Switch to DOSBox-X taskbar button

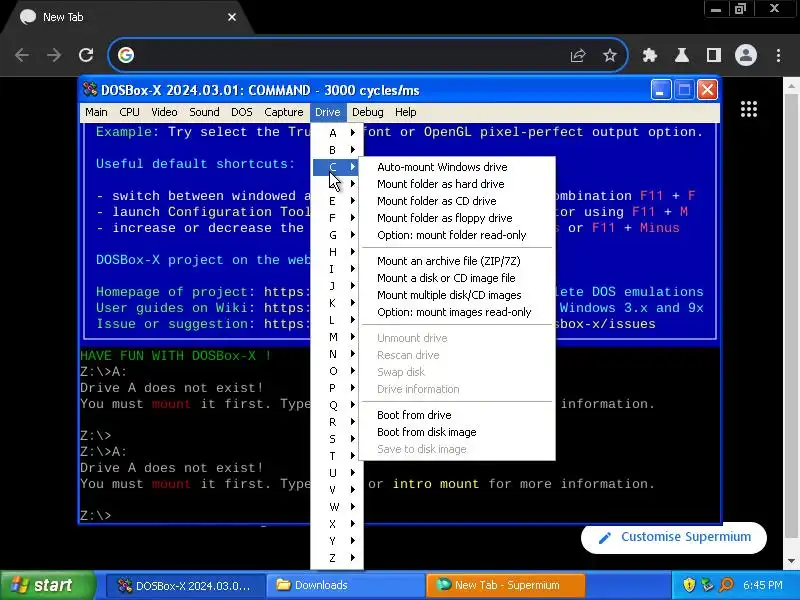pos(185,585)
